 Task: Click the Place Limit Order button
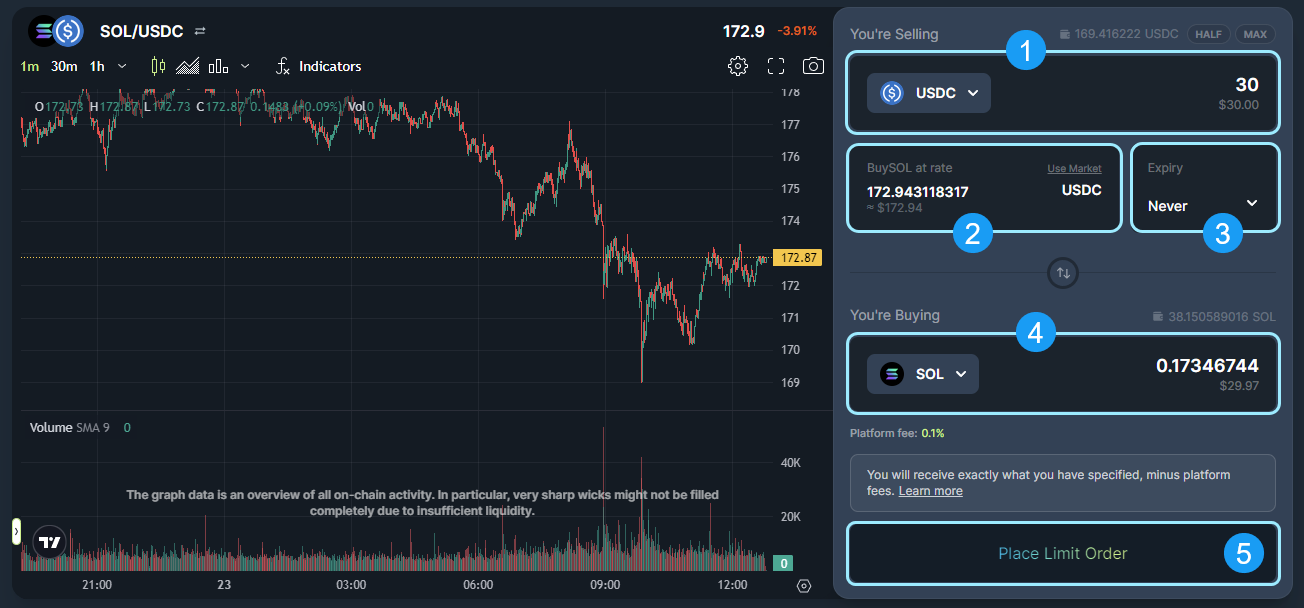(x=1062, y=553)
